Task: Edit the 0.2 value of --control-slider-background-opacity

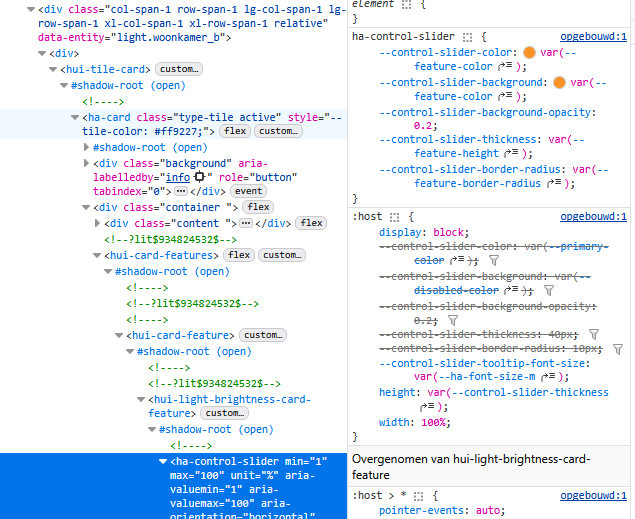Action: point(423,126)
